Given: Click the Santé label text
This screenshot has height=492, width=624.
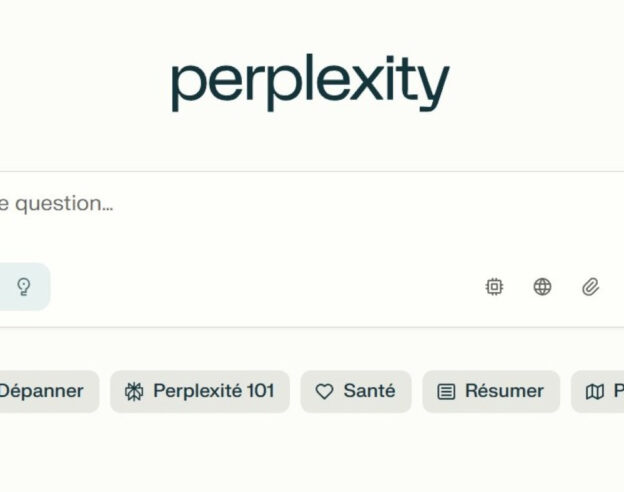Looking at the screenshot, I should click(x=369, y=390).
